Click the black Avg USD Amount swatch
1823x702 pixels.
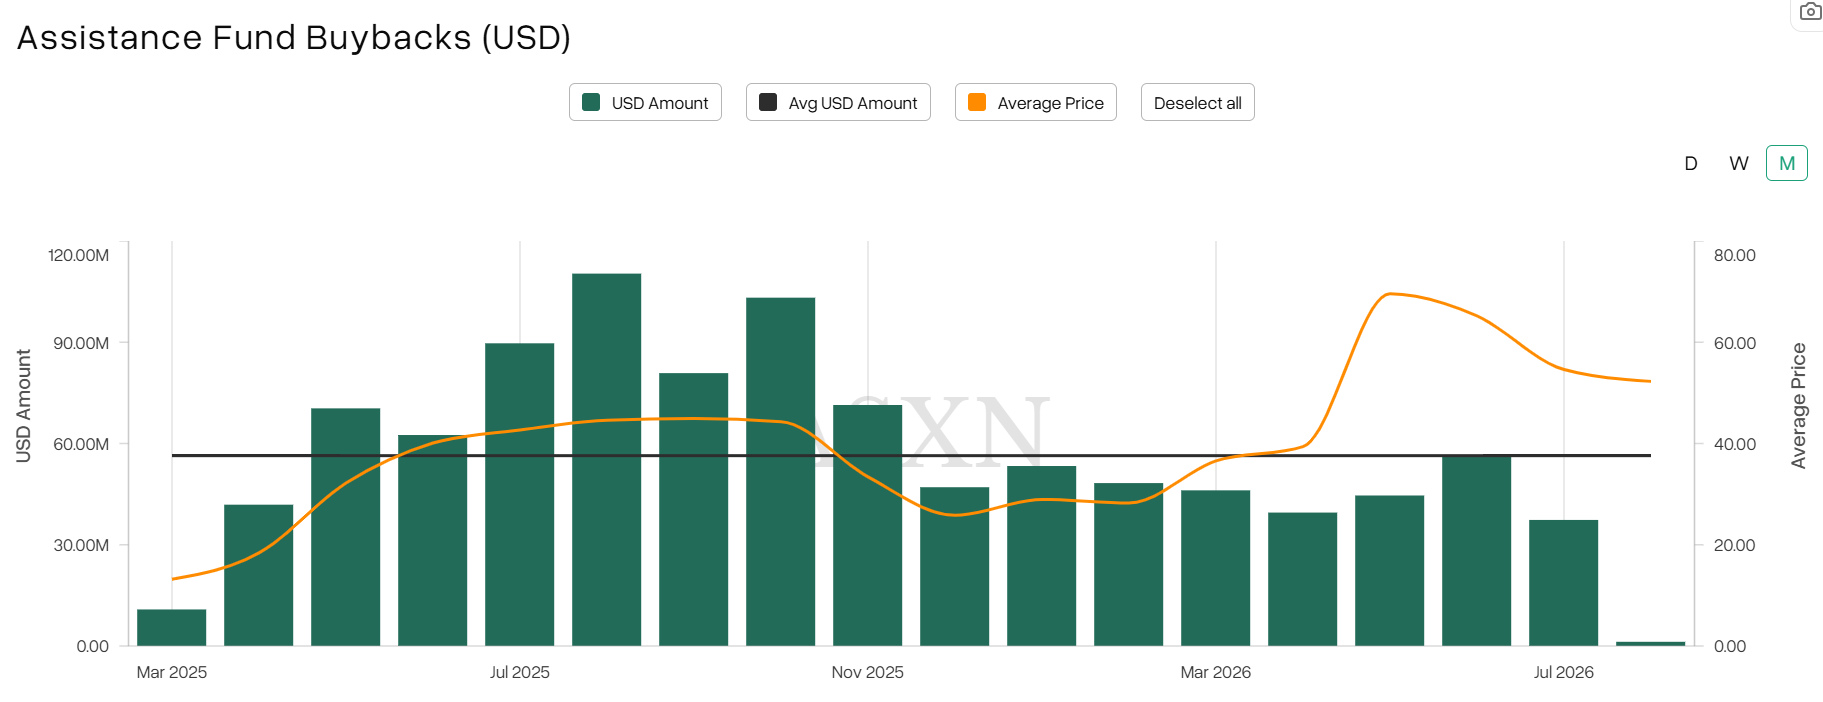coord(768,102)
